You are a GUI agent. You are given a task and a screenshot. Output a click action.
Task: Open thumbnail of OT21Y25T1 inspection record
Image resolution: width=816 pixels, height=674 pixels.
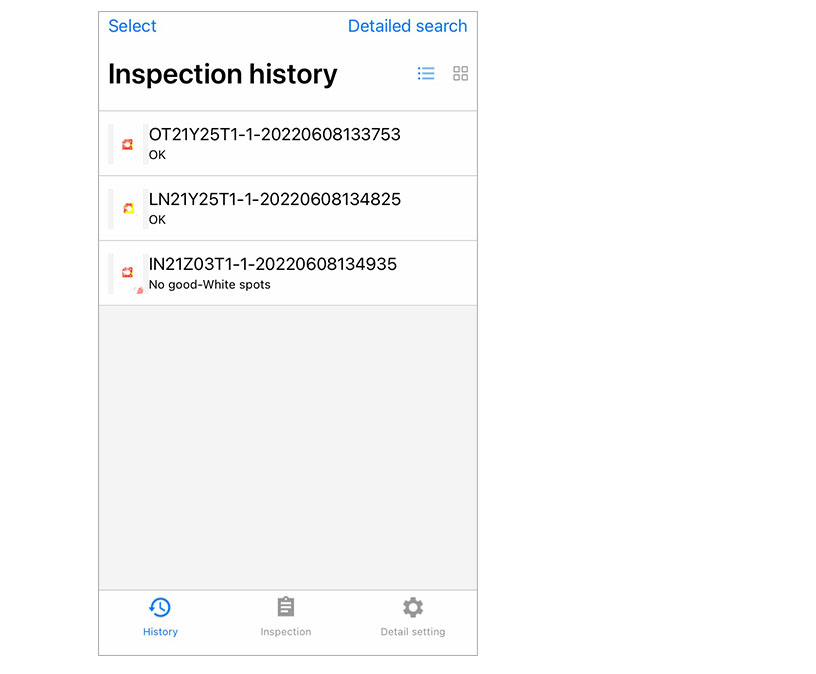(127, 144)
